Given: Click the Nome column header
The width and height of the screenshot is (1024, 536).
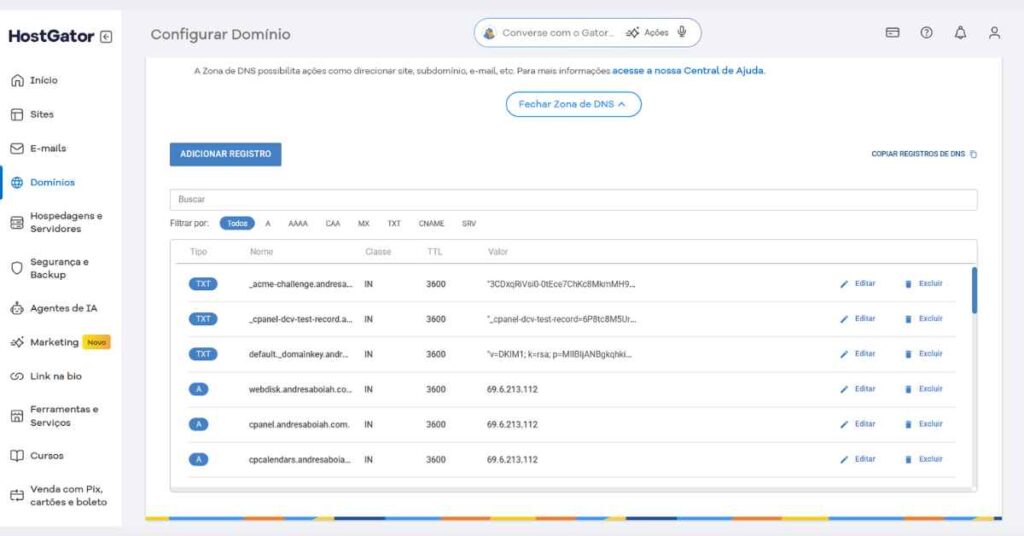Looking at the screenshot, I should pos(261,251).
